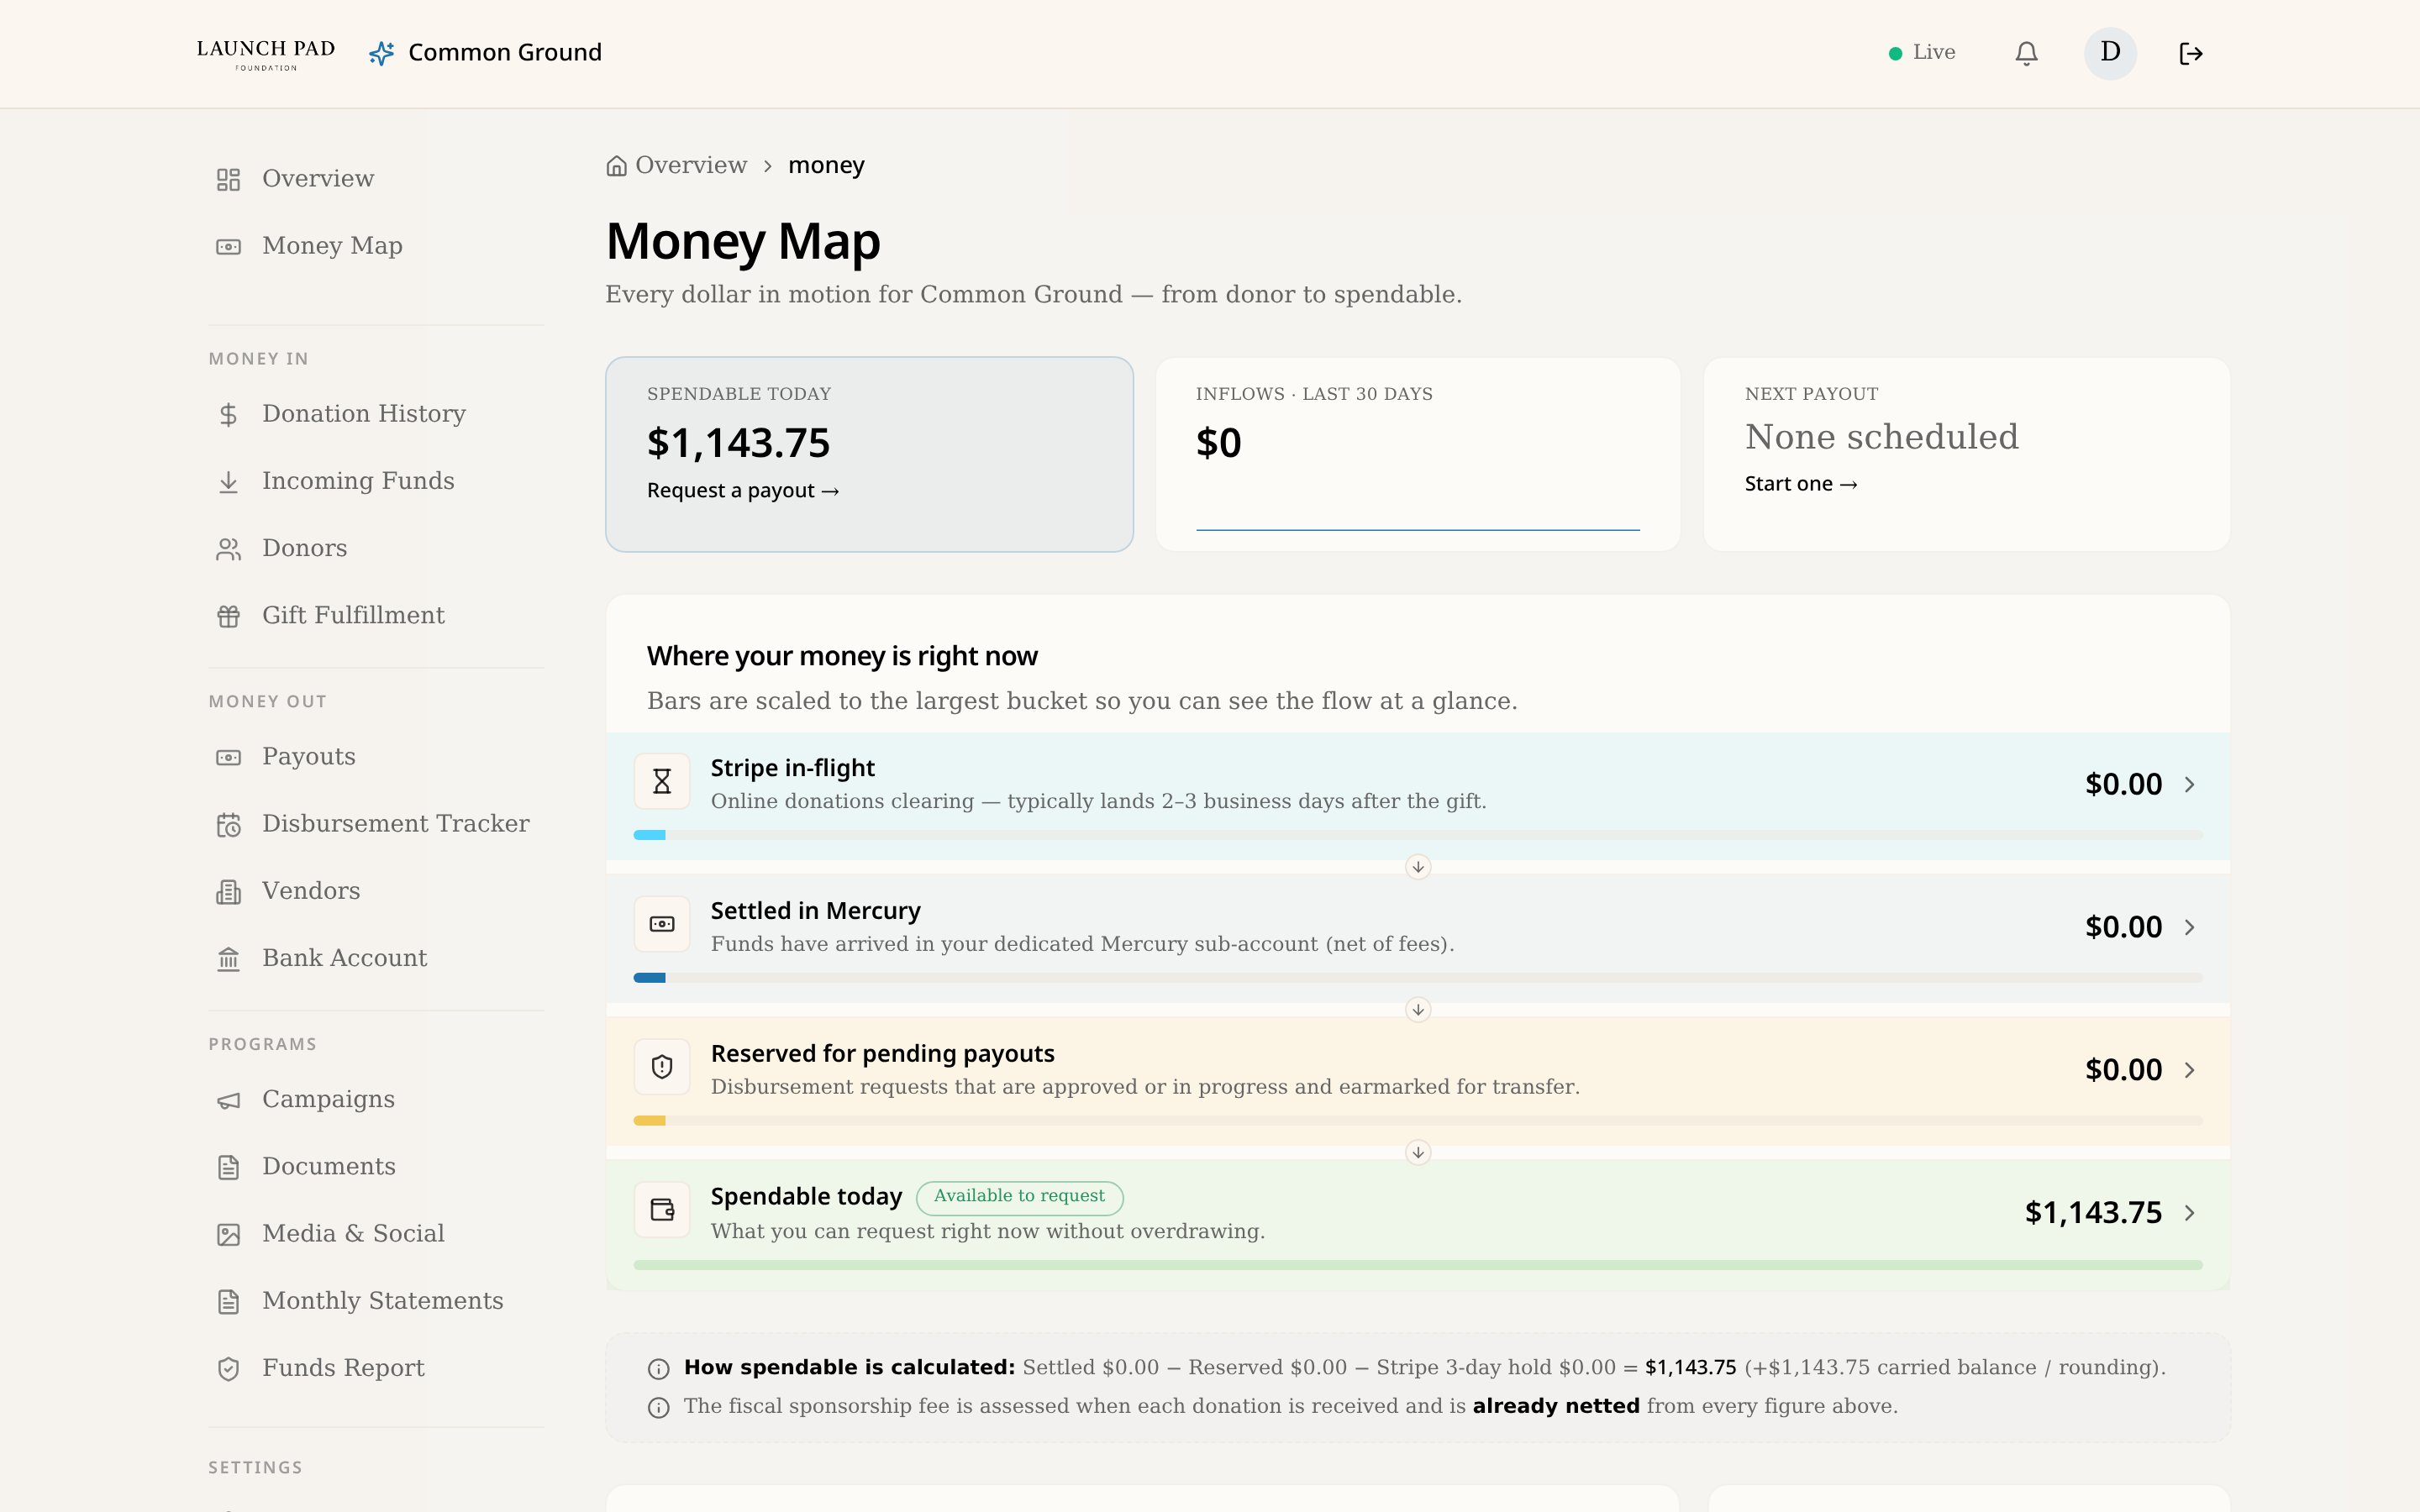This screenshot has width=2420, height=1512.
Task: Open Money Map in the sidebar
Action: click(x=376, y=246)
